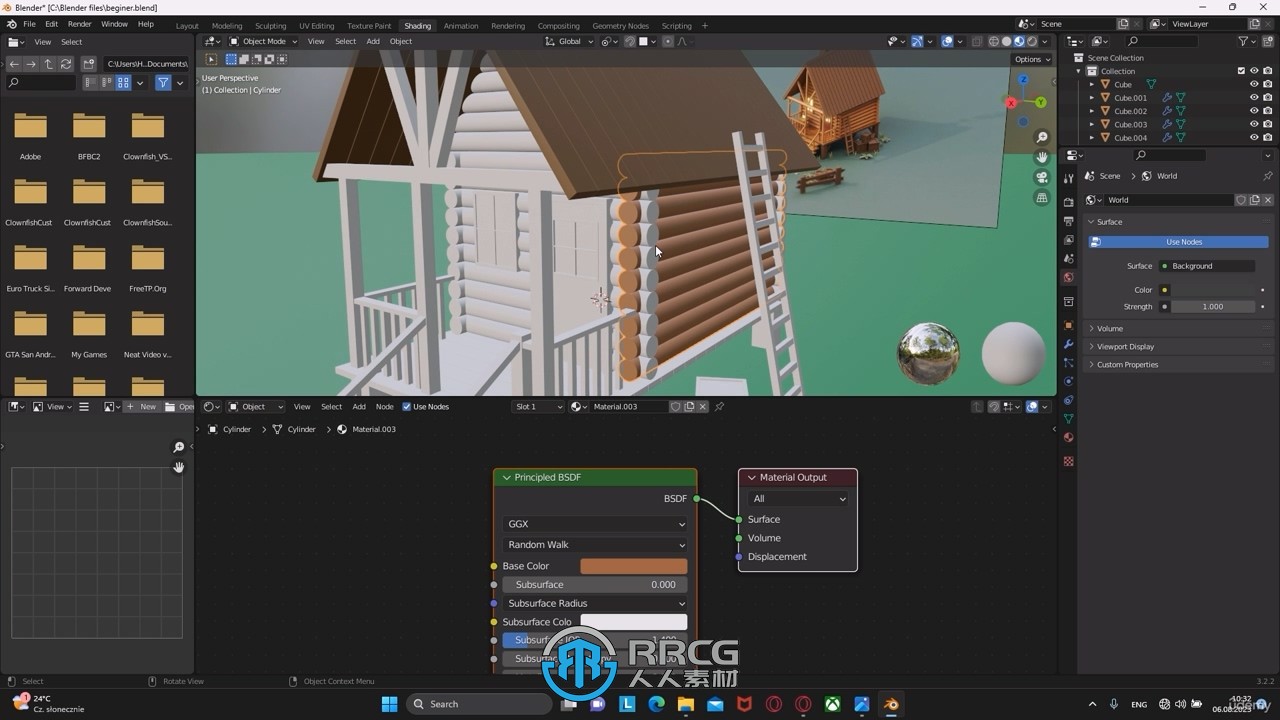This screenshot has width=1280, height=720.
Task: Click the viewport pan hand gizmo
Action: pyautogui.click(x=1042, y=157)
